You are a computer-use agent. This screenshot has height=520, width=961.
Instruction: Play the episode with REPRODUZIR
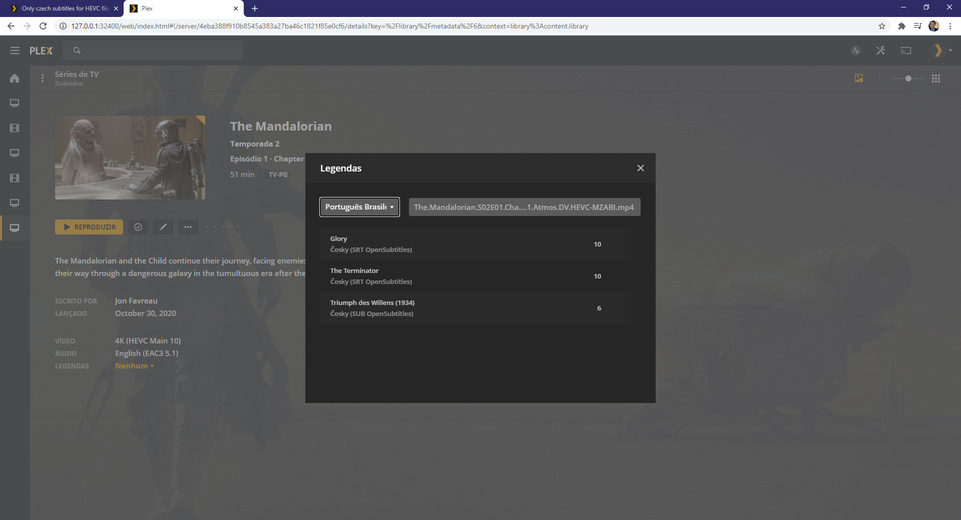point(89,227)
